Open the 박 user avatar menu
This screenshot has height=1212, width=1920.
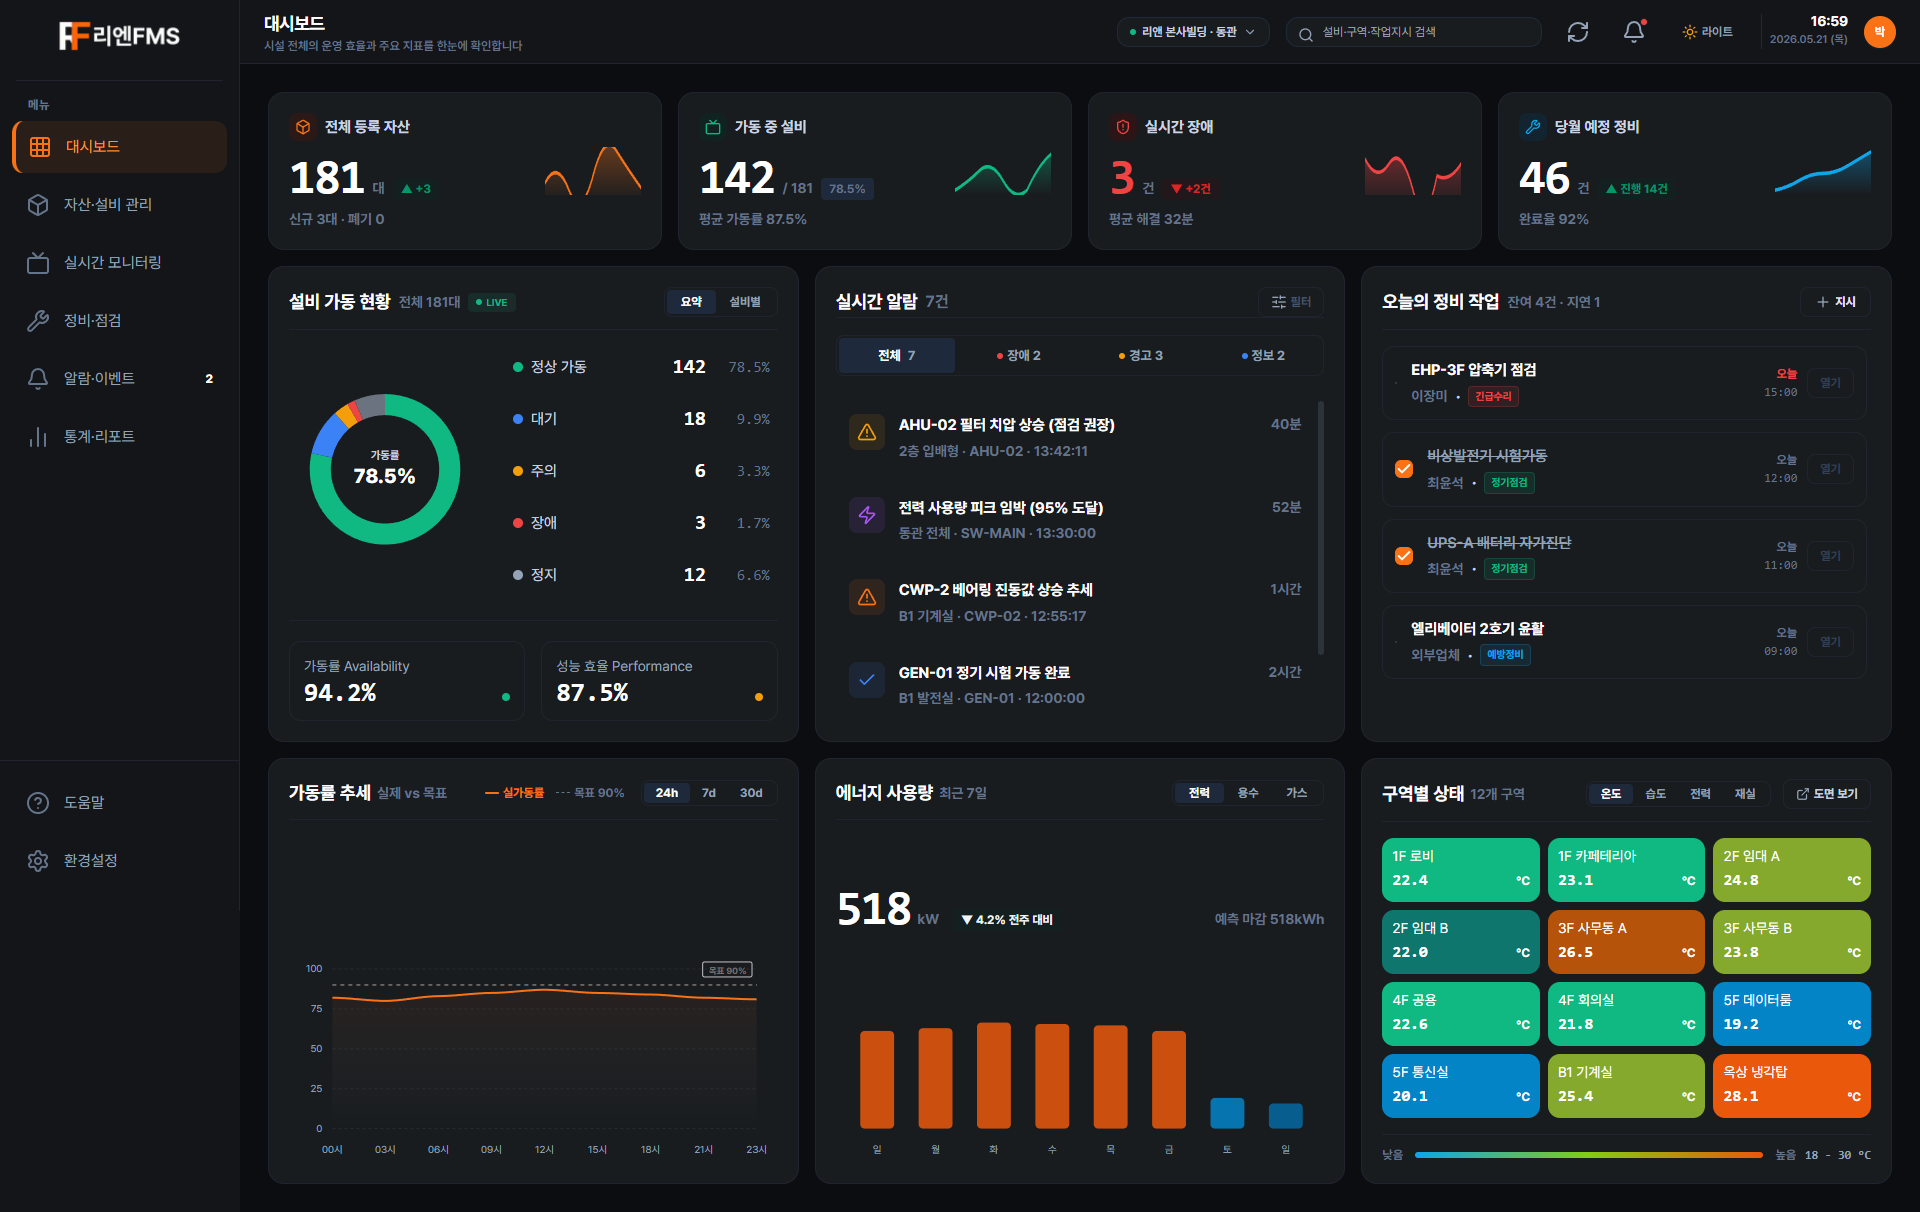[1879, 32]
